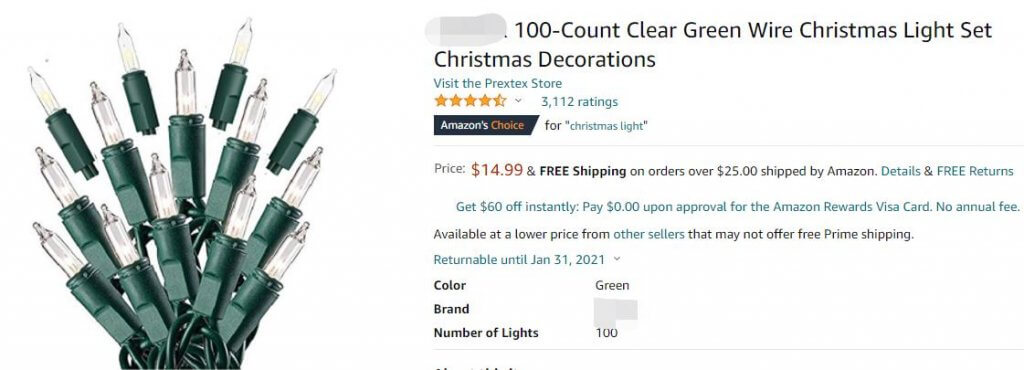Open shipping Details link
Image resolution: width=1024 pixels, height=370 pixels.
pyautogui.click(x=901, y=172)
